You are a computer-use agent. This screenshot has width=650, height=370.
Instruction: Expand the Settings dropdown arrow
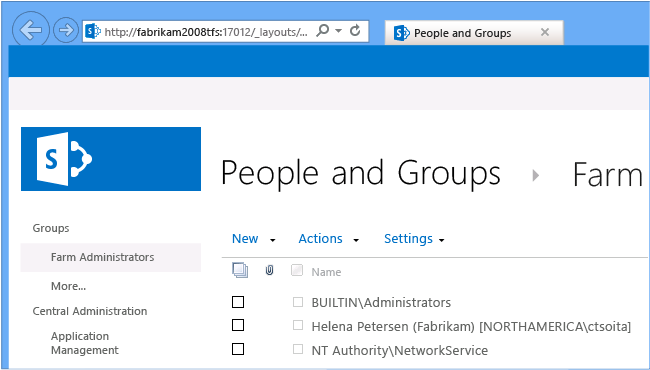tap(441, 240)
